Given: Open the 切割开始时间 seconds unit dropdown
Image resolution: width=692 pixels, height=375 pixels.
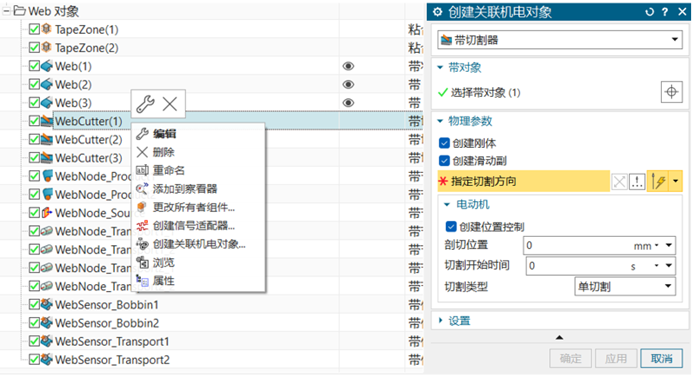Looking at the screenshot, I should point(657,266).
